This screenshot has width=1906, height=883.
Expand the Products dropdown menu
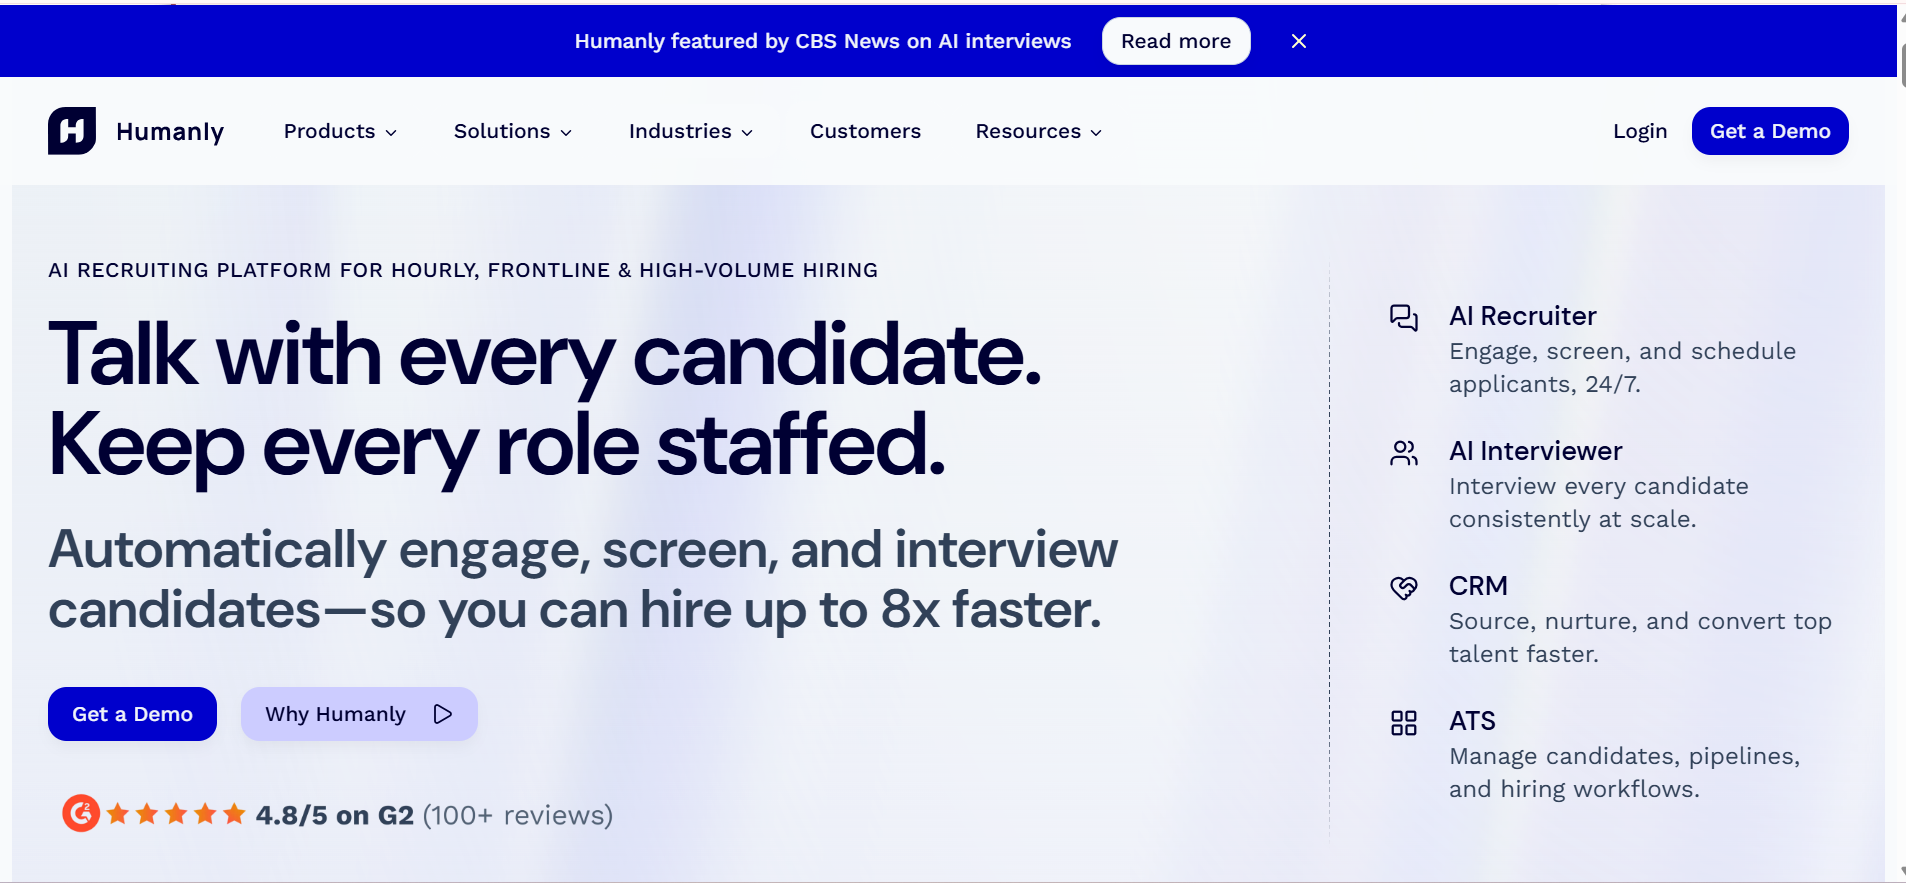(340, 131)
